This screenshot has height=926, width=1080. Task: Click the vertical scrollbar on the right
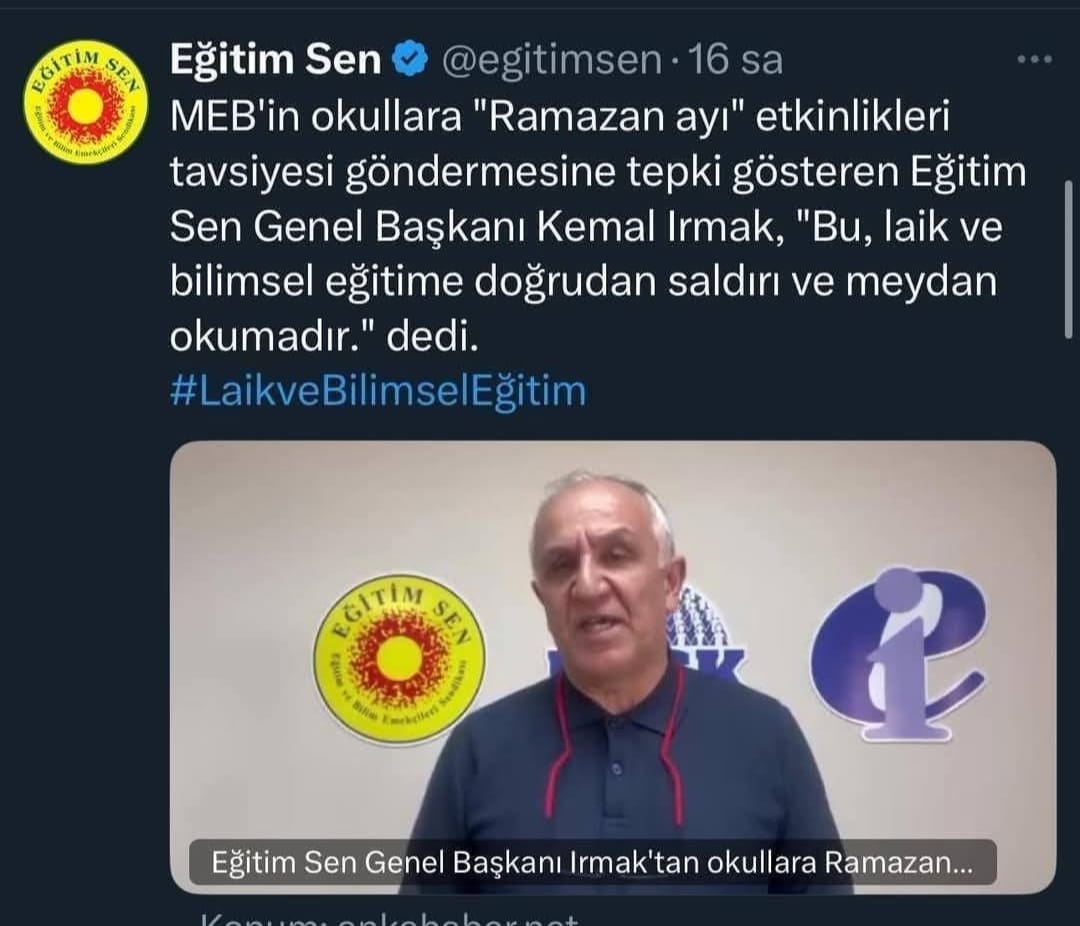pyautogui.click(x=1069, y=258)
